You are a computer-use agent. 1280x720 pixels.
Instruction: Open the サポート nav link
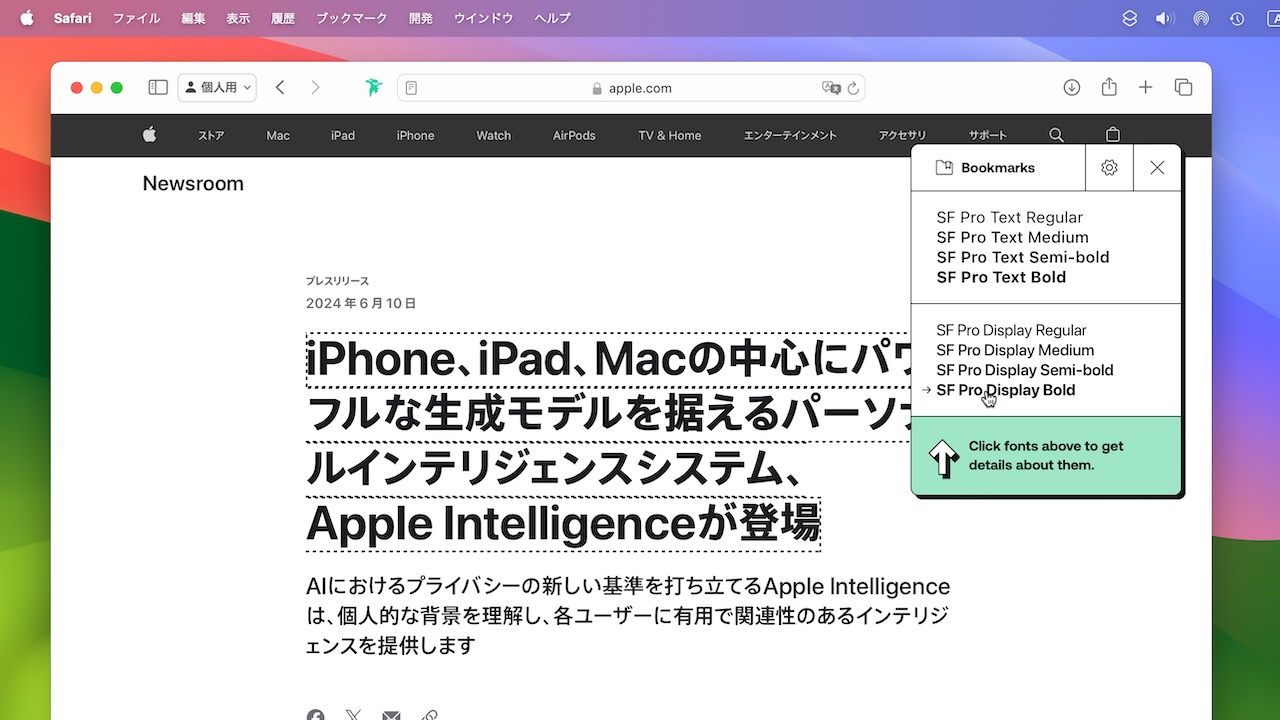click(x=987, y=136)
